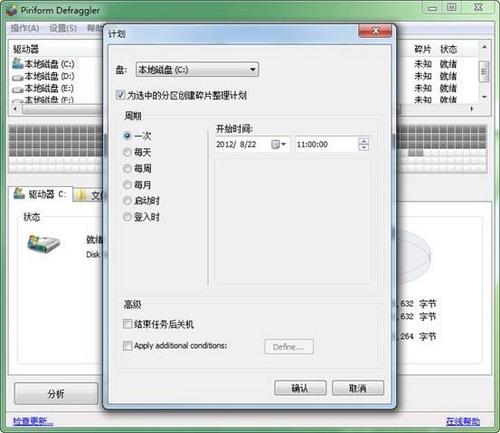This screenshot has height=433, width=500.
Task: Close the 计划 dialog with the red X
Action: tap(375, 31)
